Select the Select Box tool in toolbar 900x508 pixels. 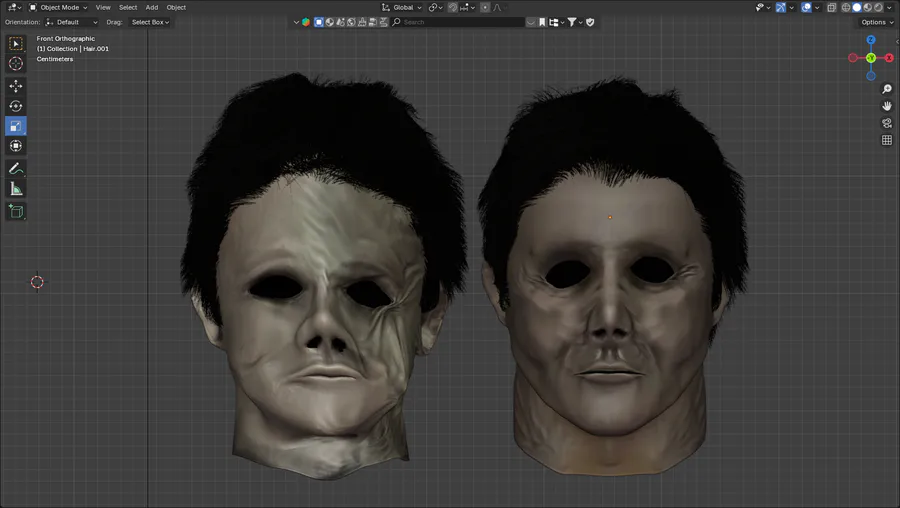(x=15, y=44)
